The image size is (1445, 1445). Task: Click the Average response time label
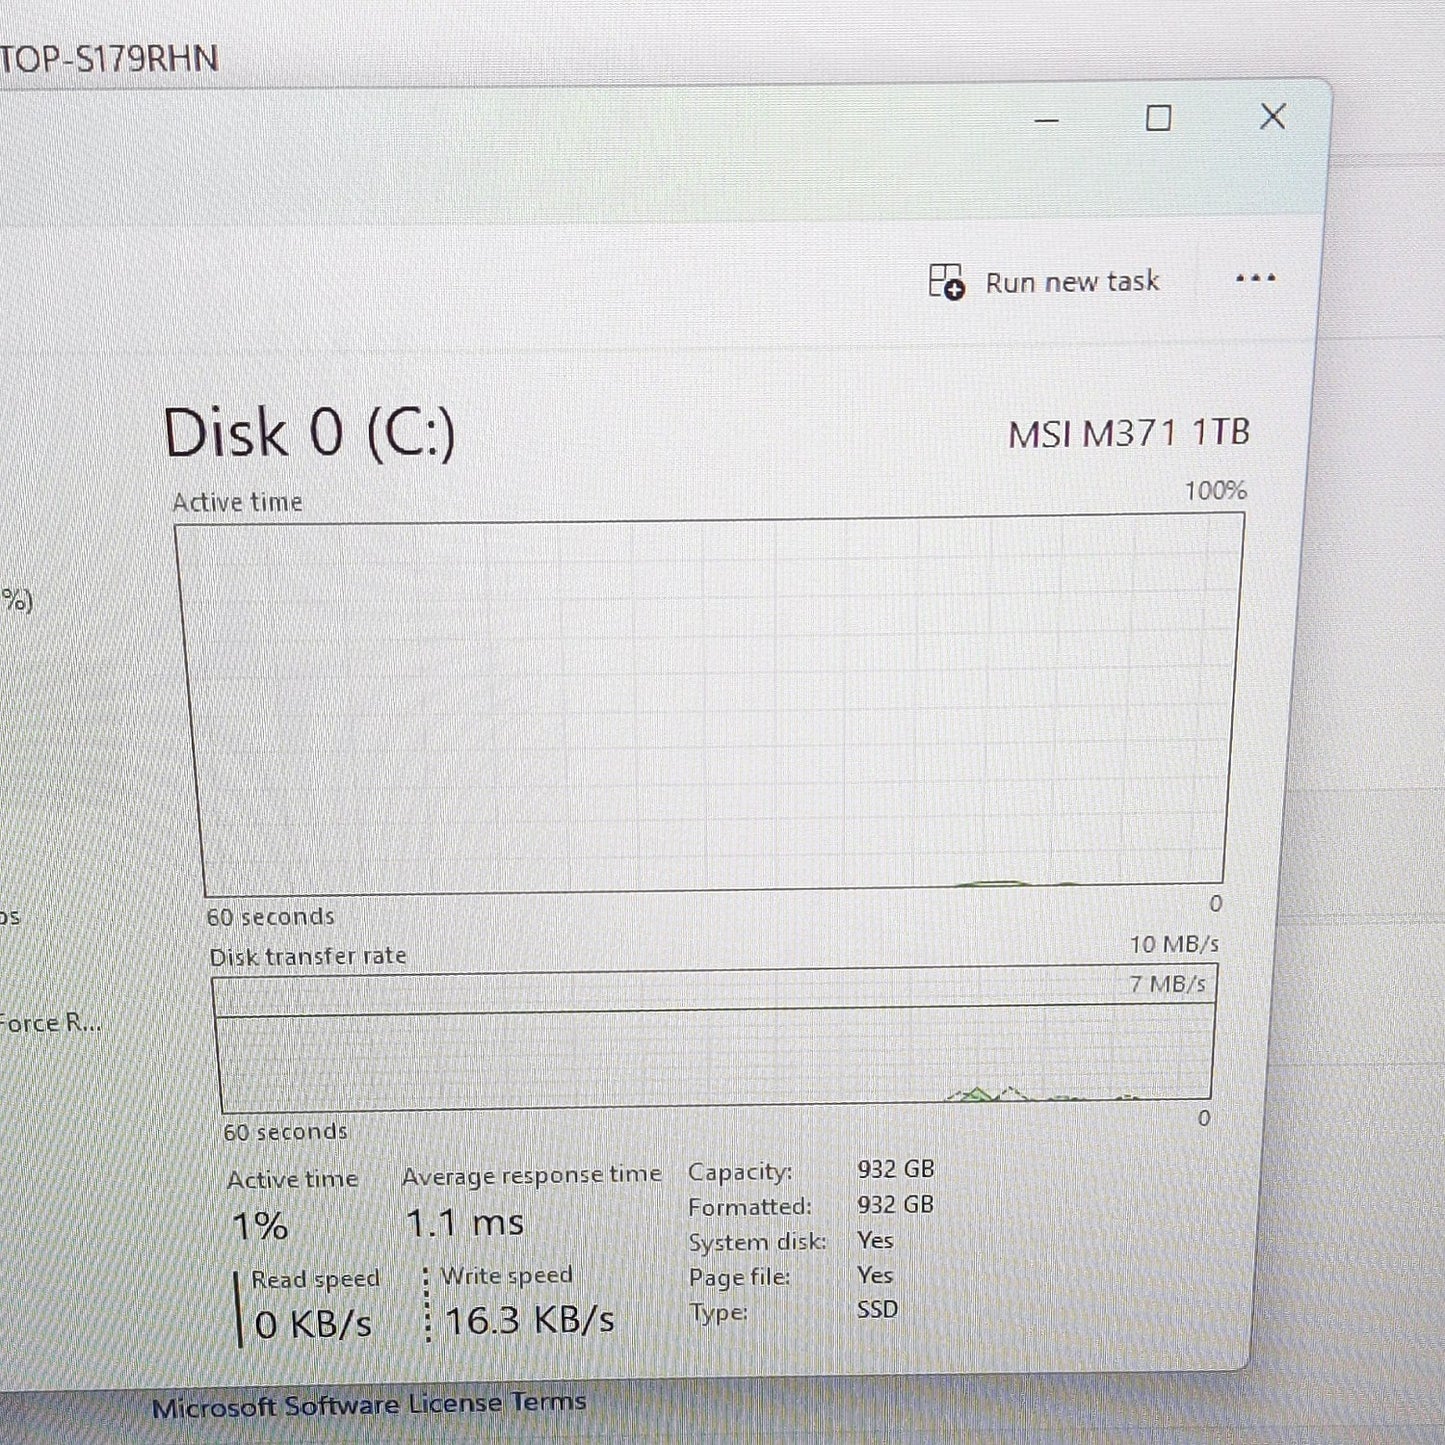tap(532, 1175)
